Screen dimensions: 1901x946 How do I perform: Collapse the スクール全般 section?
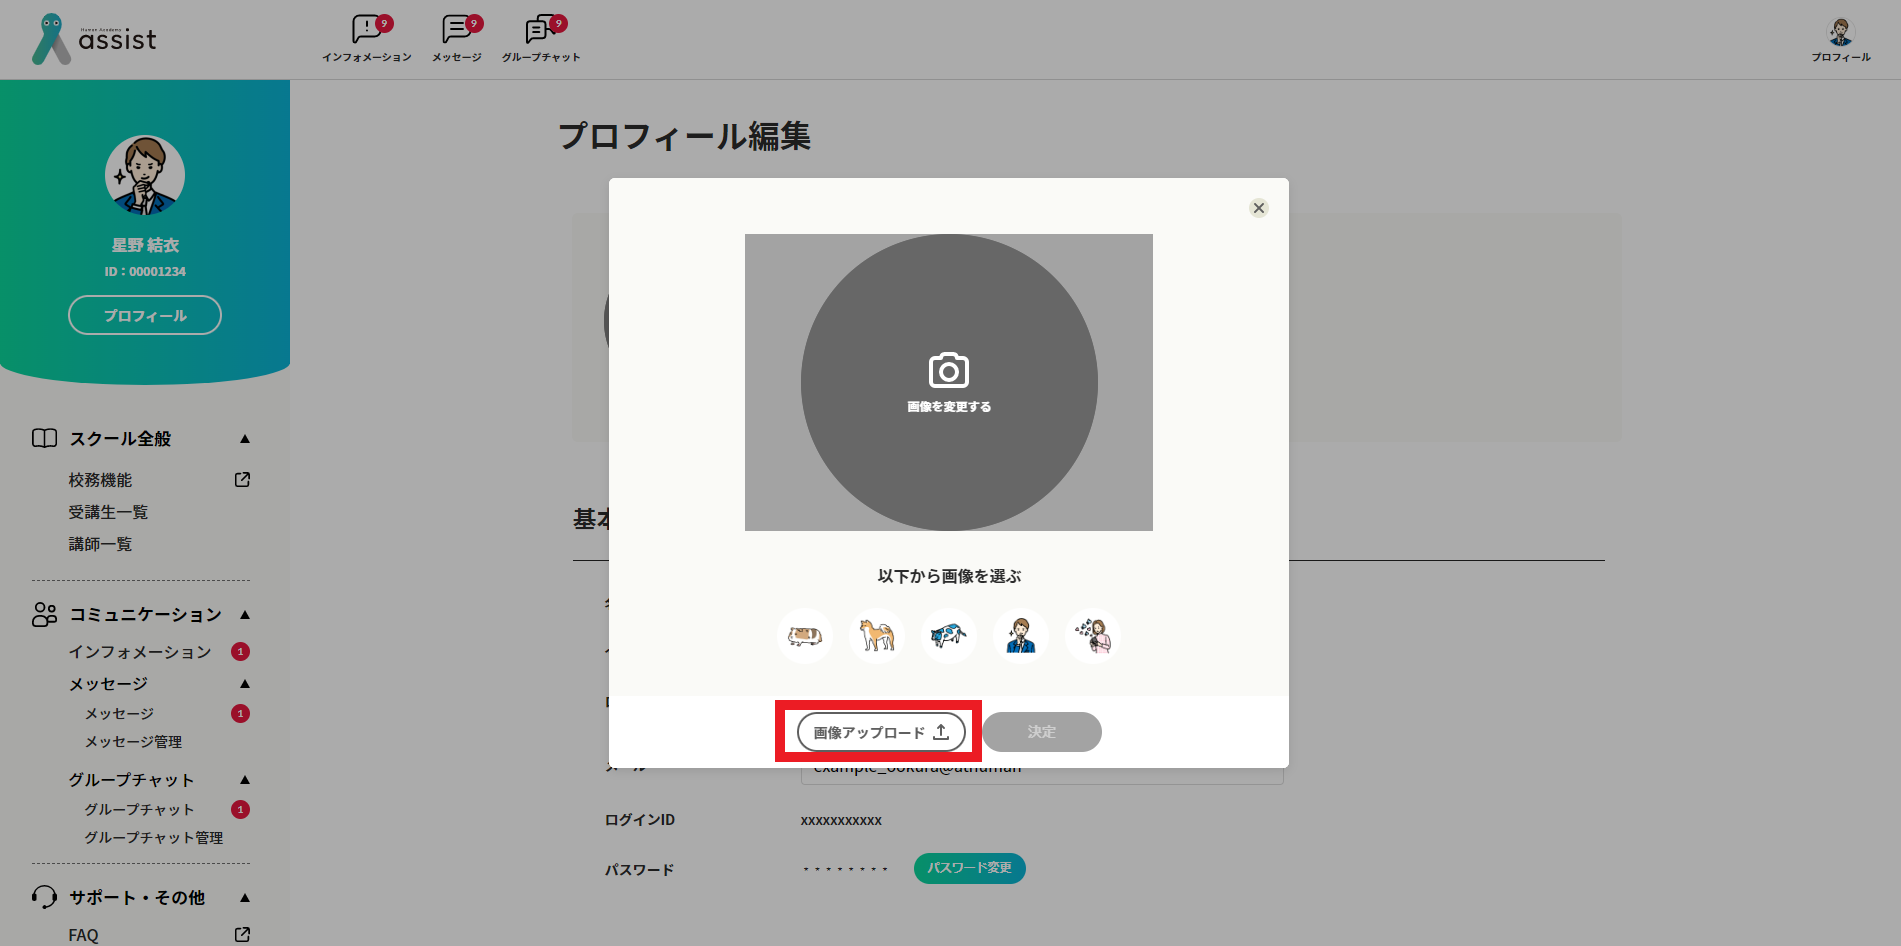tap(245, 439)
